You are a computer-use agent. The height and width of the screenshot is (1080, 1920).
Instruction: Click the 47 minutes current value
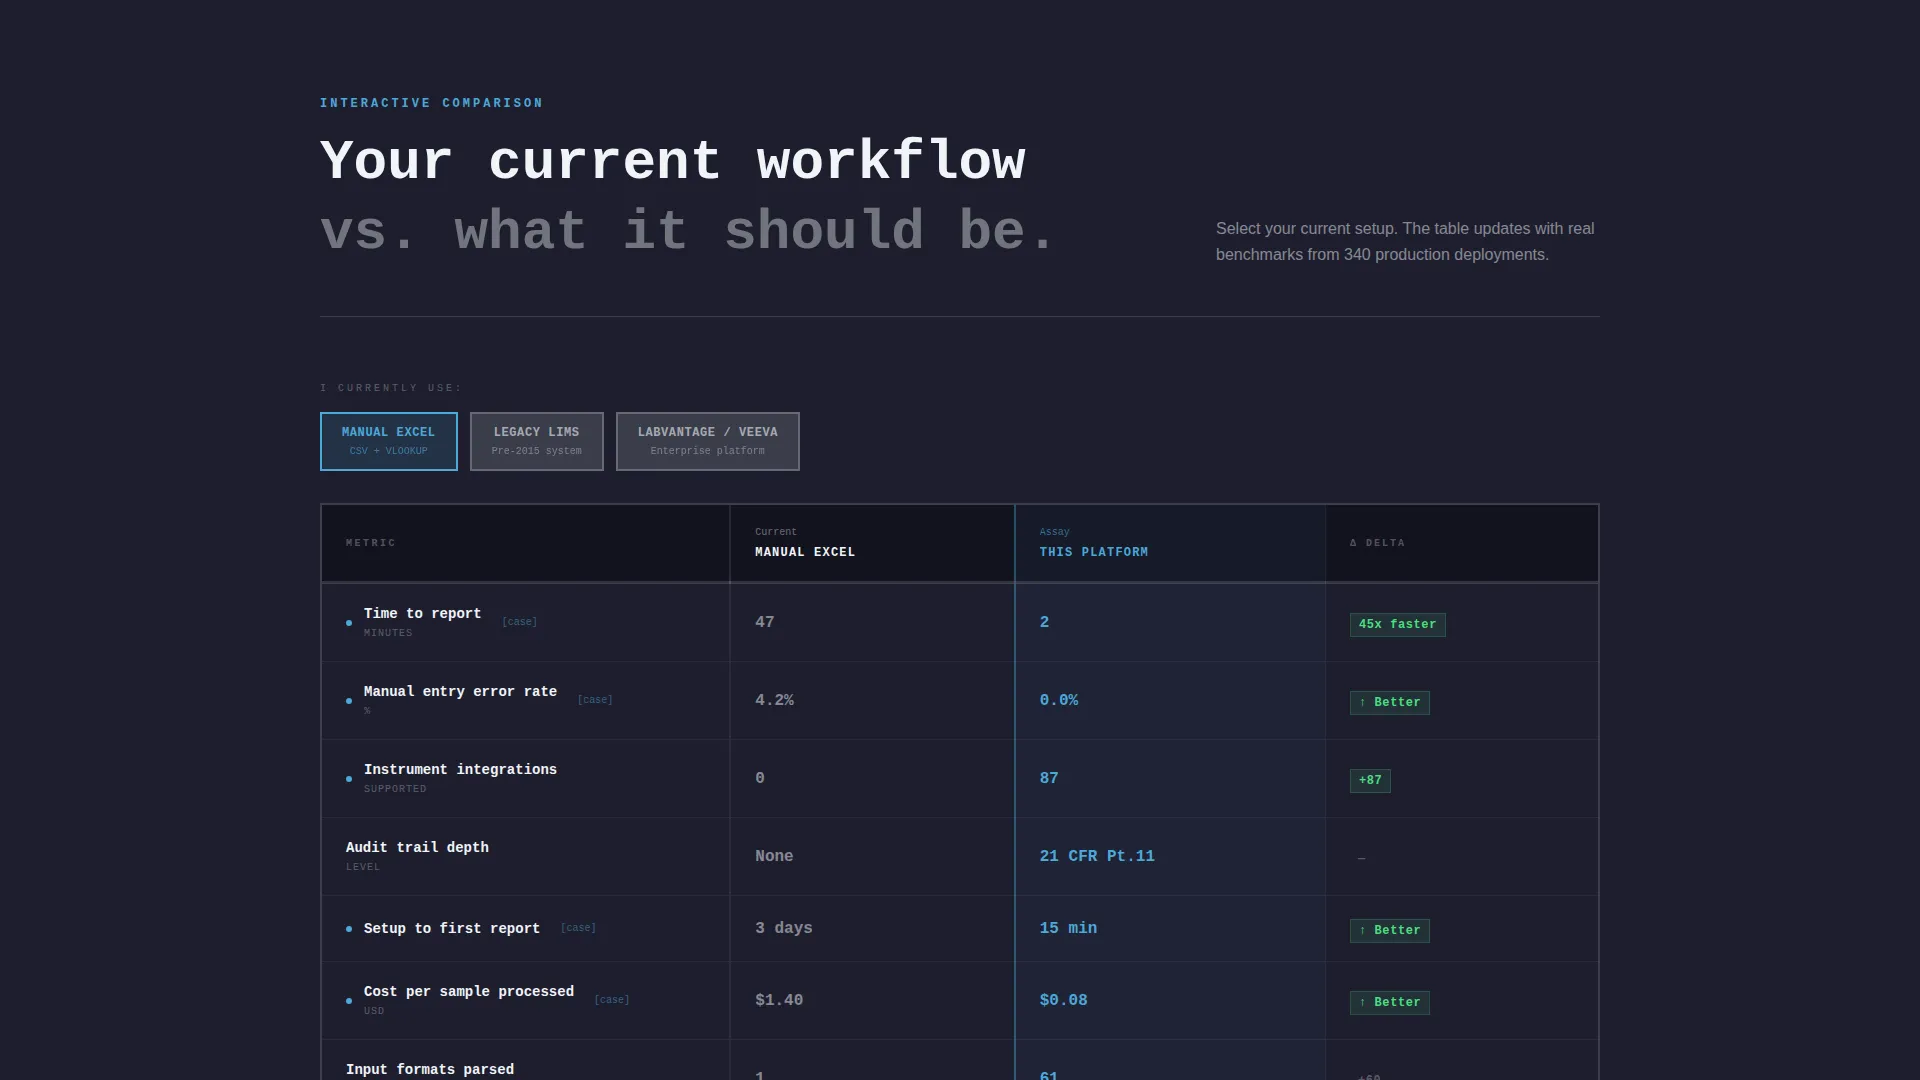765,622
